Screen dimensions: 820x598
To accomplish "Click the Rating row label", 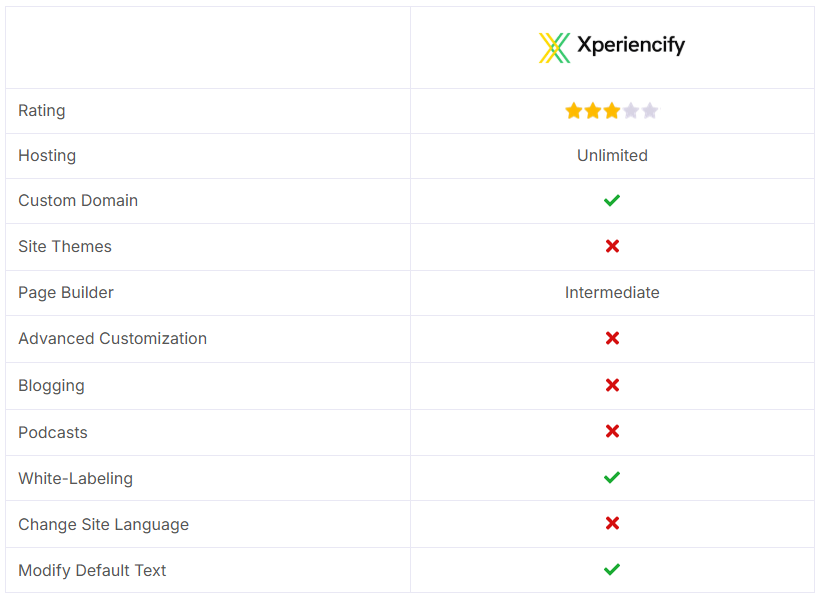I will [x=42, y=111].
